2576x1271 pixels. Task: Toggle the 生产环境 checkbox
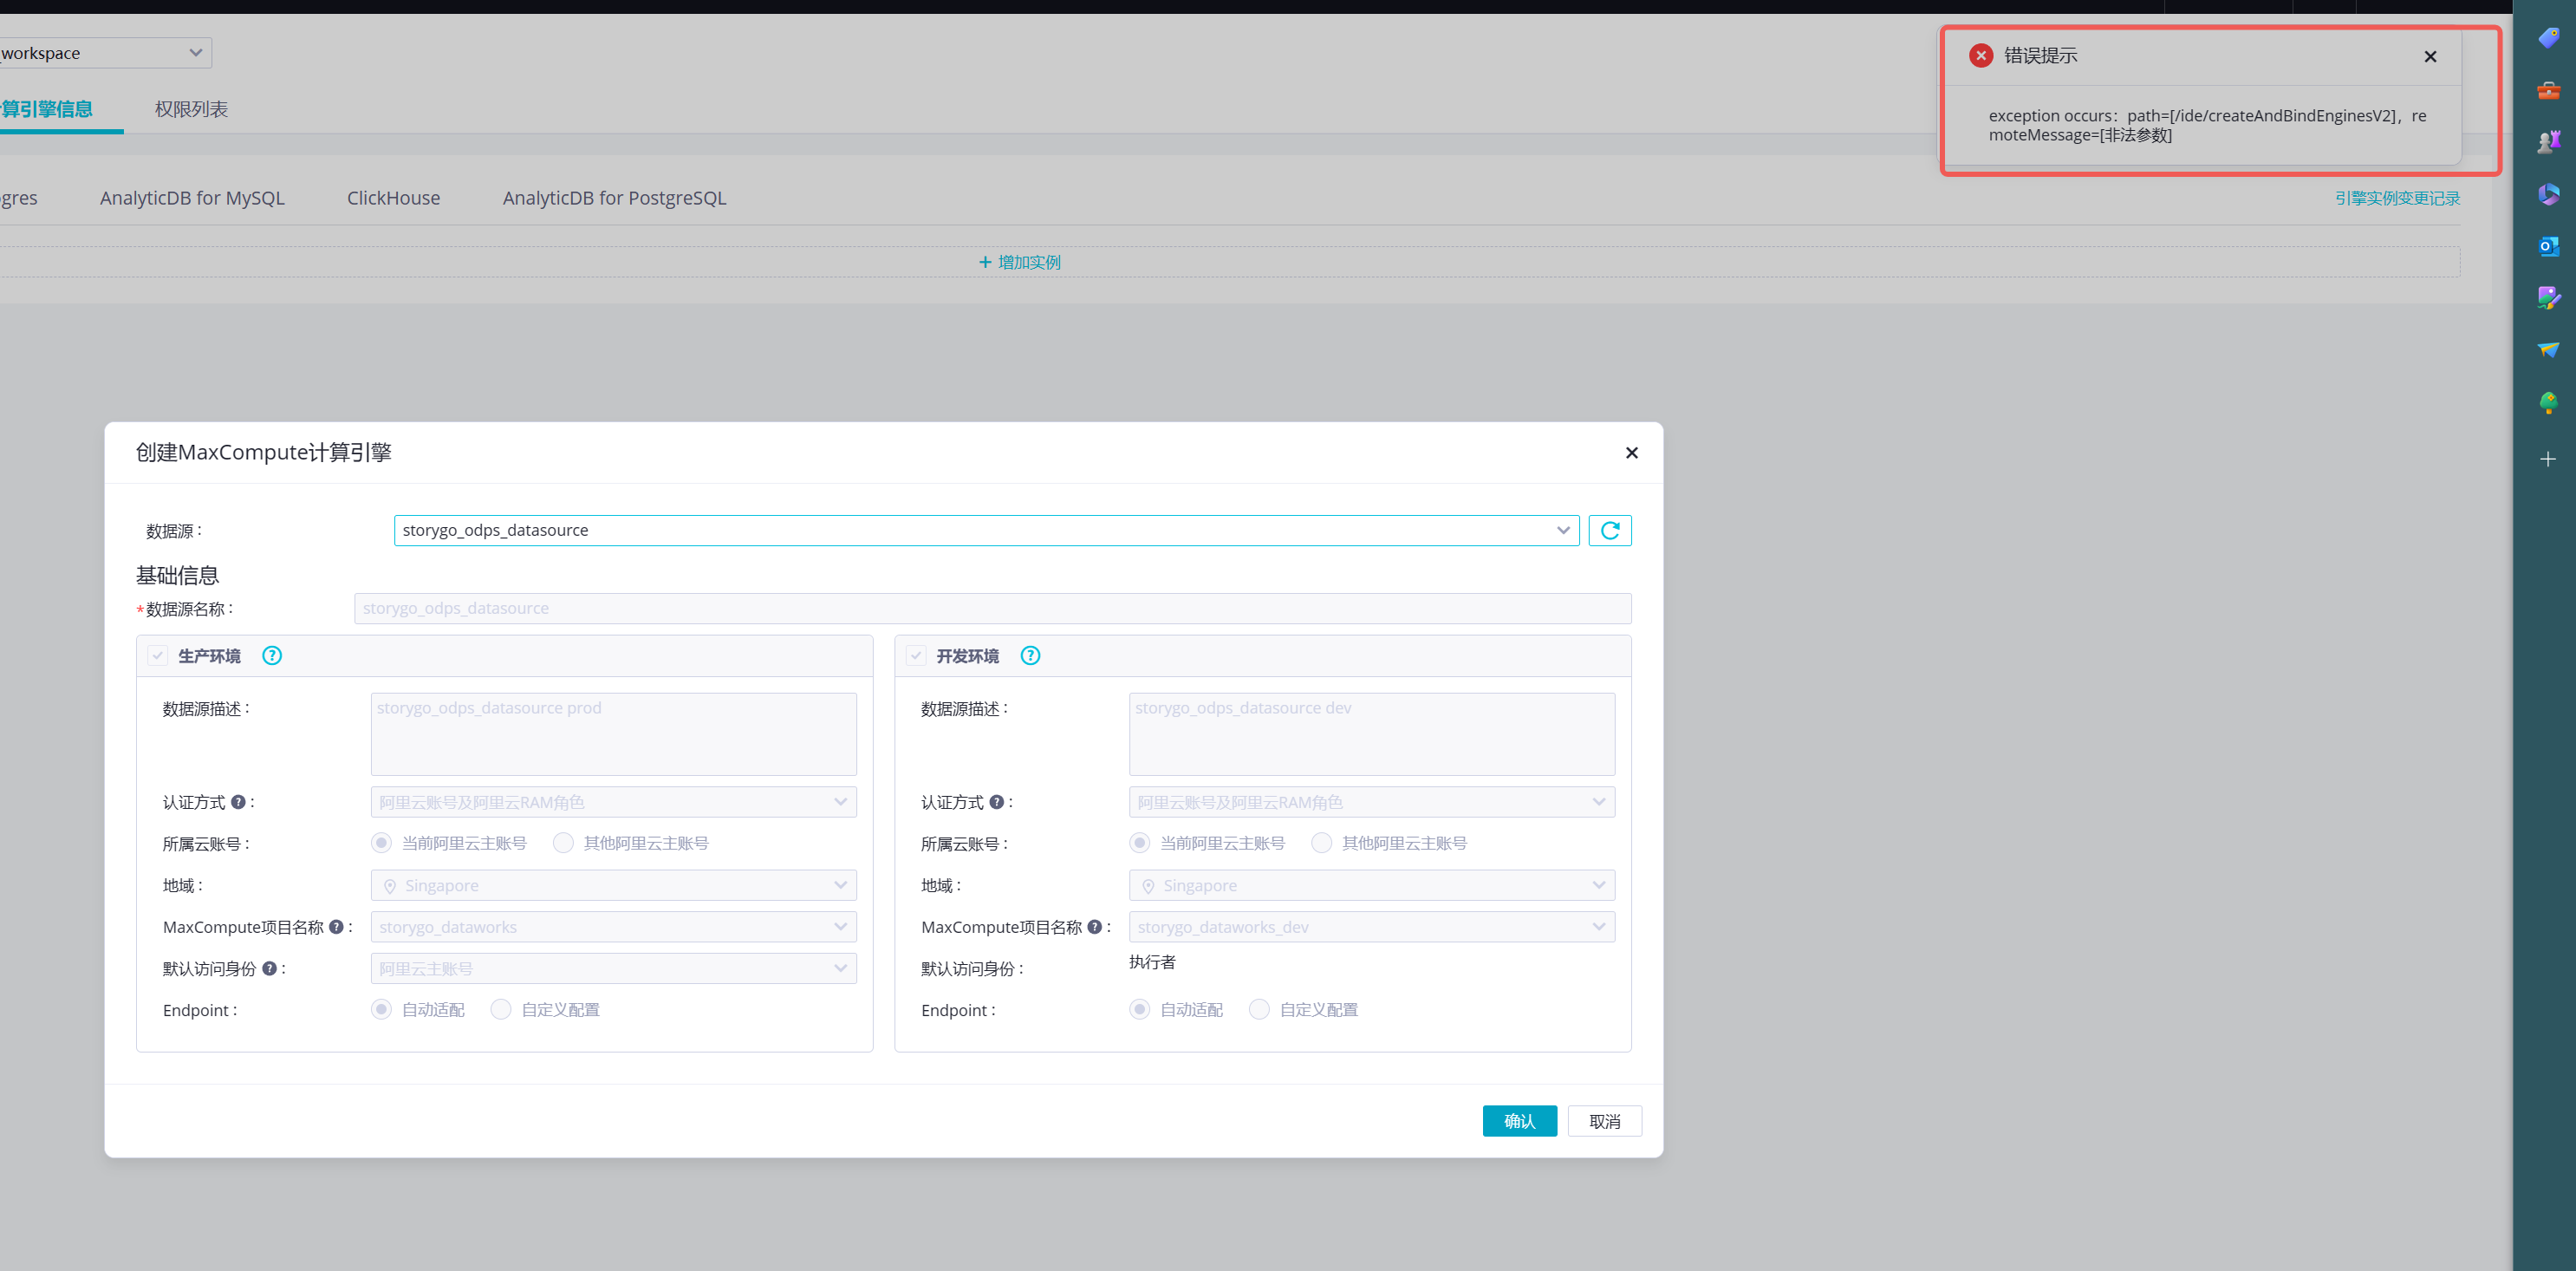(158, 656)
